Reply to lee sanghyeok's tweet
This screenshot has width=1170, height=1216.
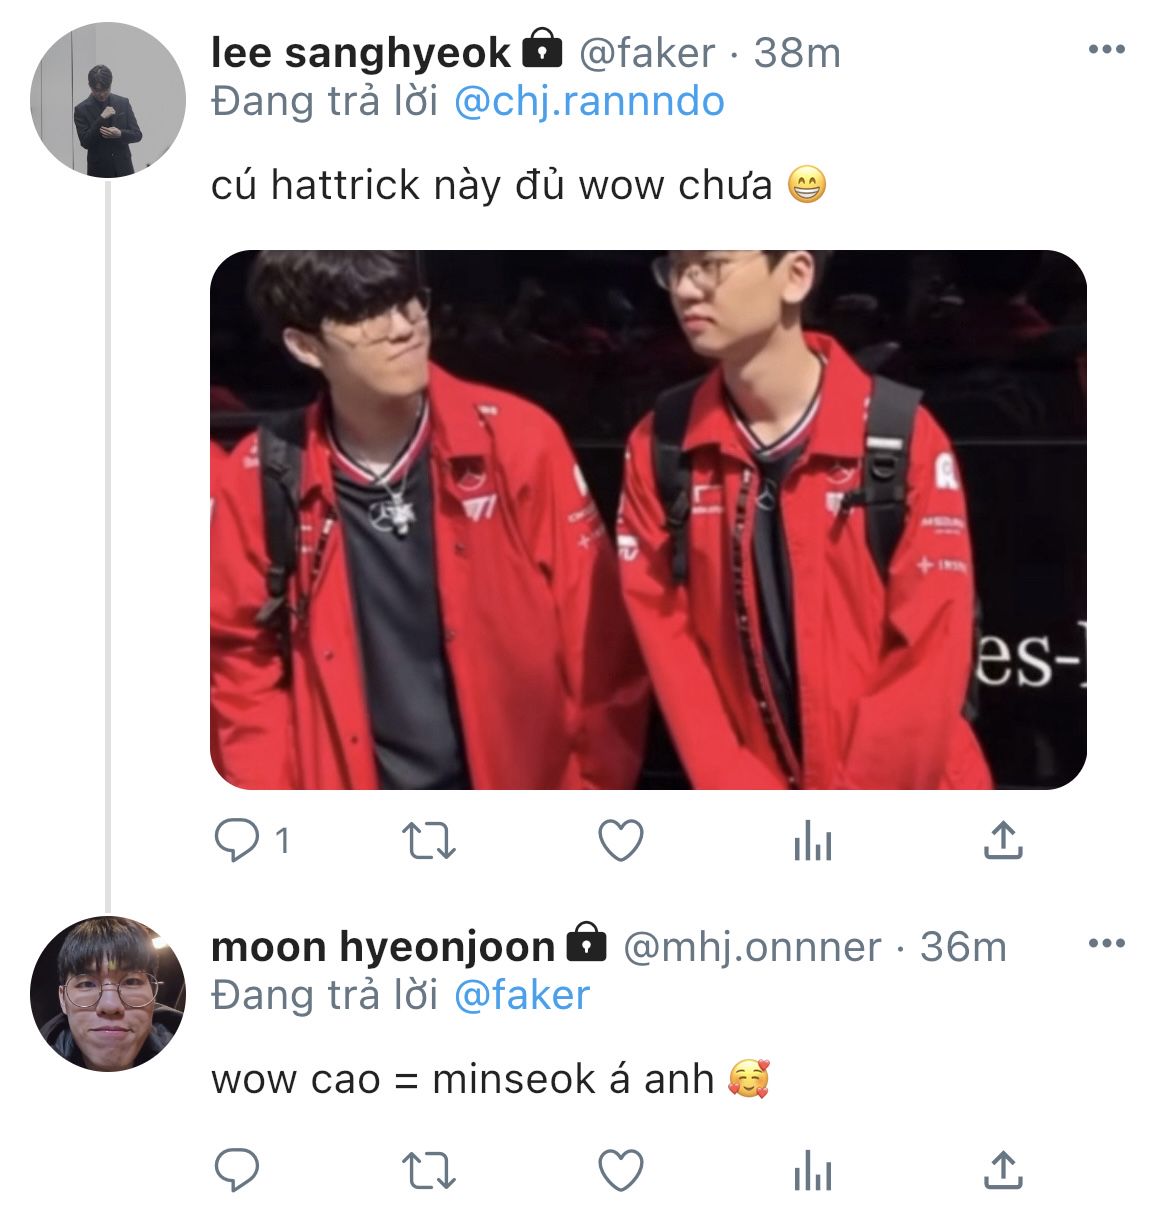point(237,841)
